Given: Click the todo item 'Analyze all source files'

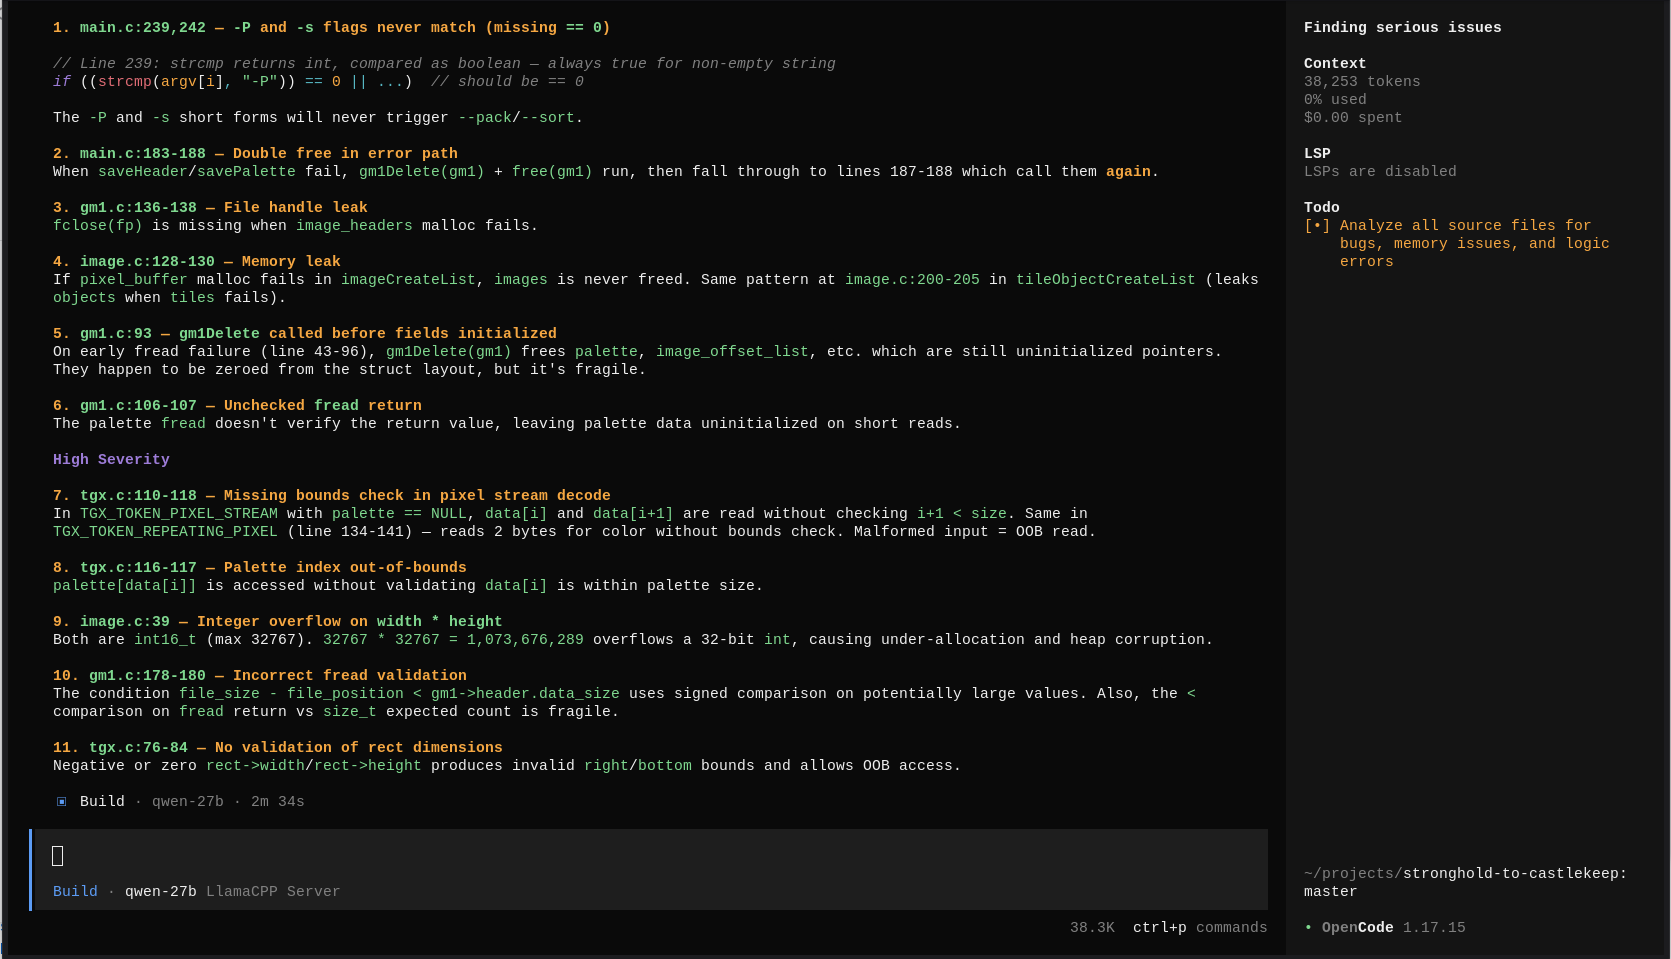Looking at the screenshot, I should (1475, 244).
